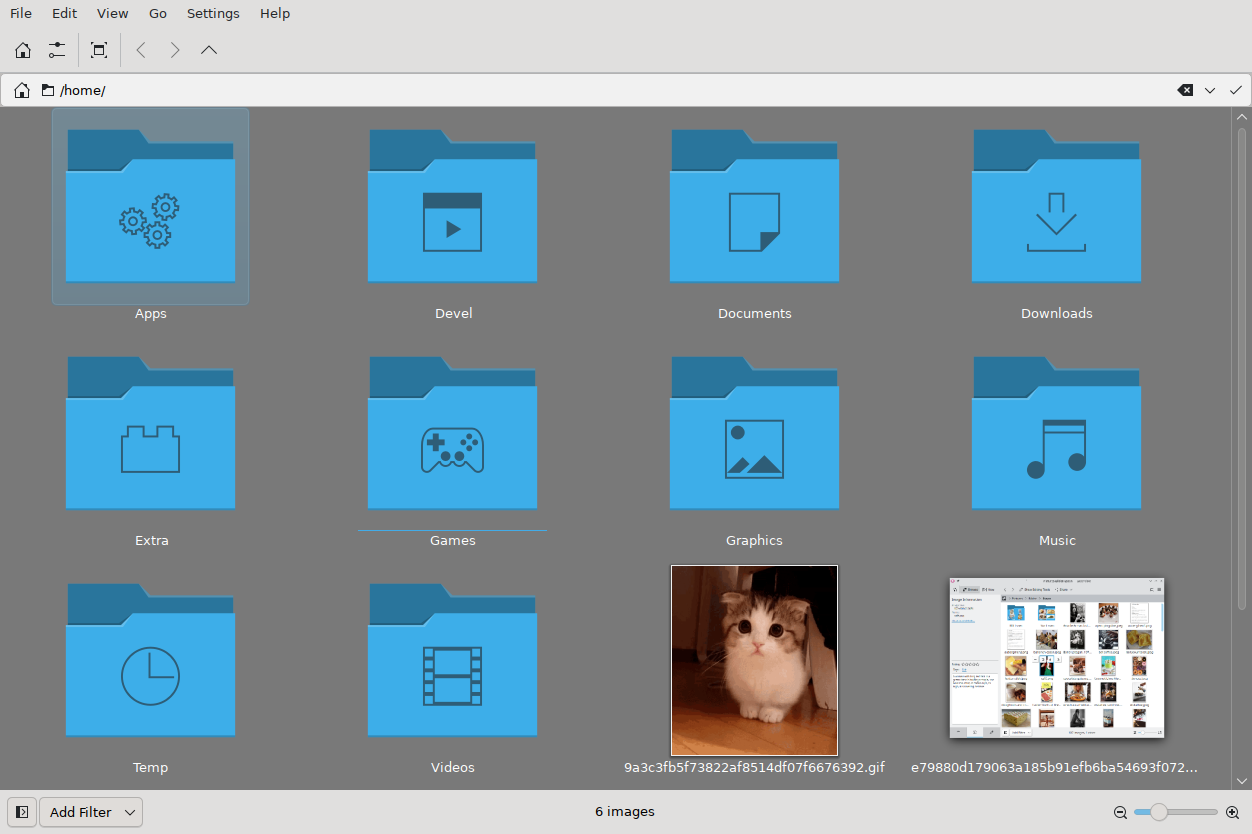Go up to the parent folder
This screenshot has width=1252, height=834.
(209, 50)
